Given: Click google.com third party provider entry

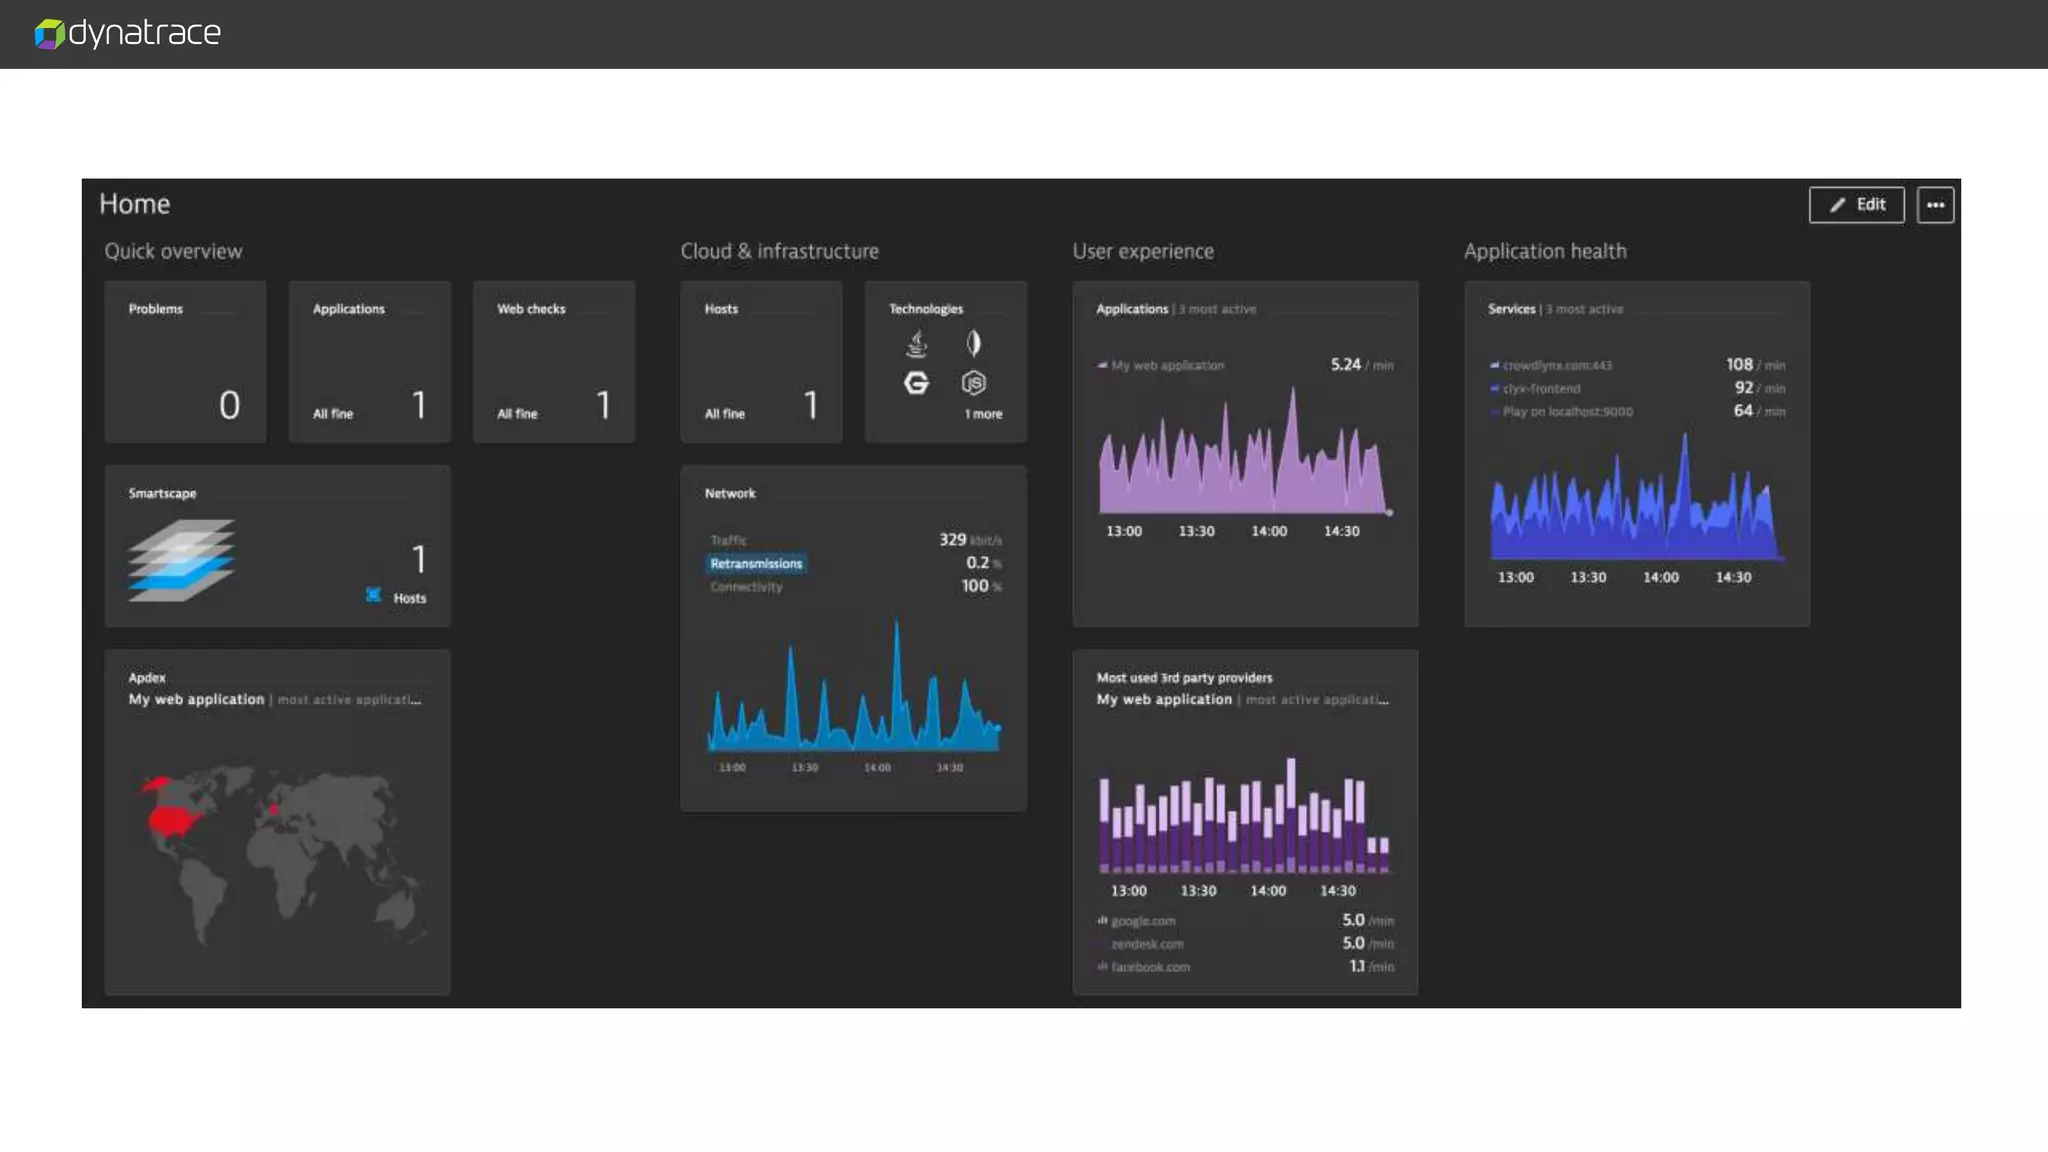Looking at the screenshot, I should coord(1143,921).
